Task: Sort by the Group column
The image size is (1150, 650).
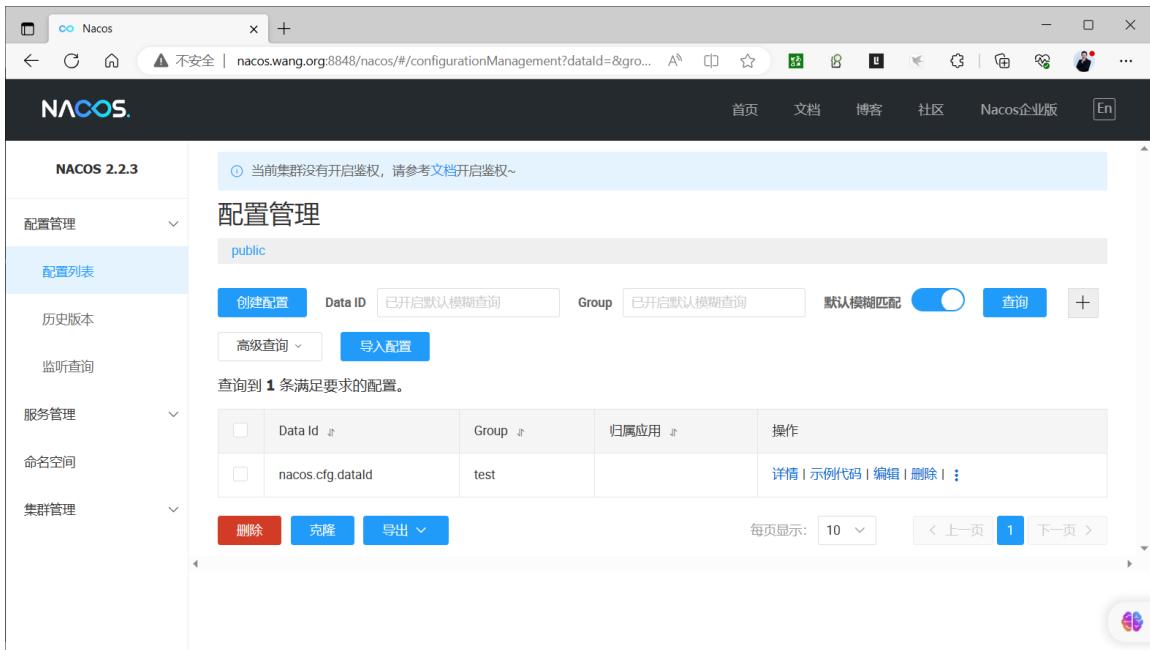Action: [521, 432]
